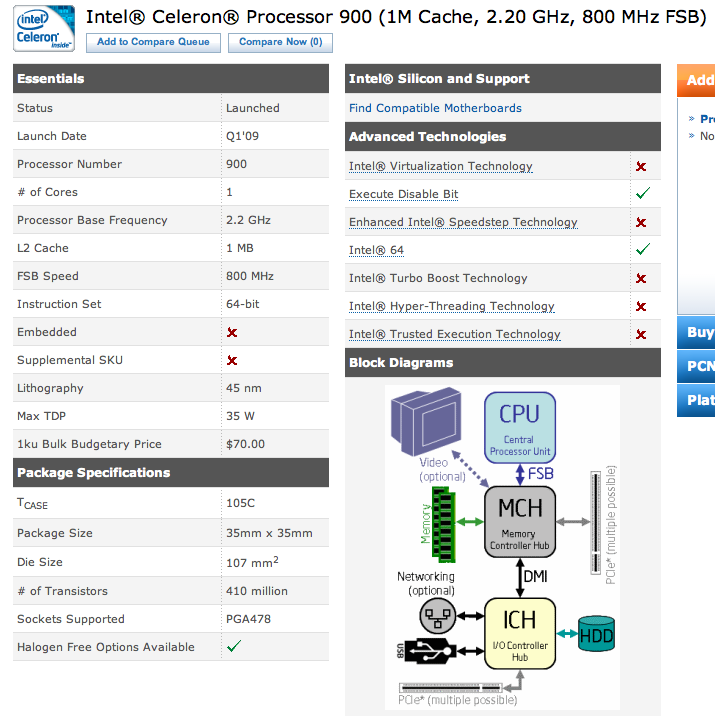Click the Intel Silicon and Support header
This screenshot has height=716, width=715.
pyautogui.click(x=503, y=79)
